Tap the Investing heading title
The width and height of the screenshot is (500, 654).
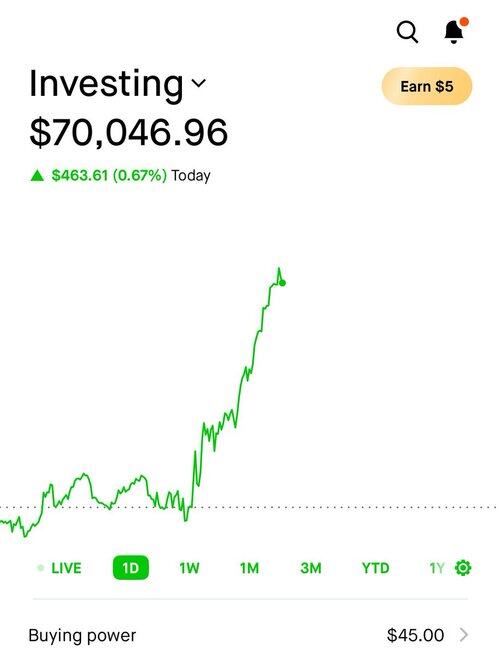(106, 86)
